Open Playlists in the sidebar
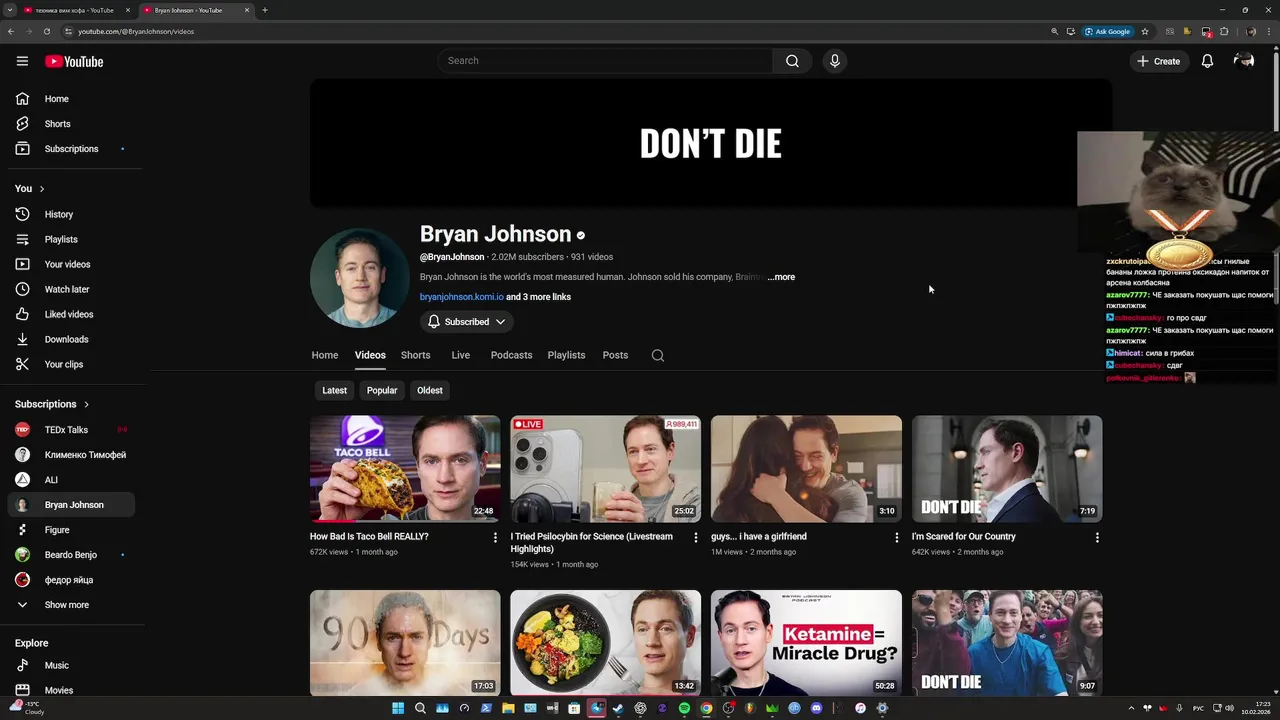This screenshot has width=1280, height=720. (71, 239)
